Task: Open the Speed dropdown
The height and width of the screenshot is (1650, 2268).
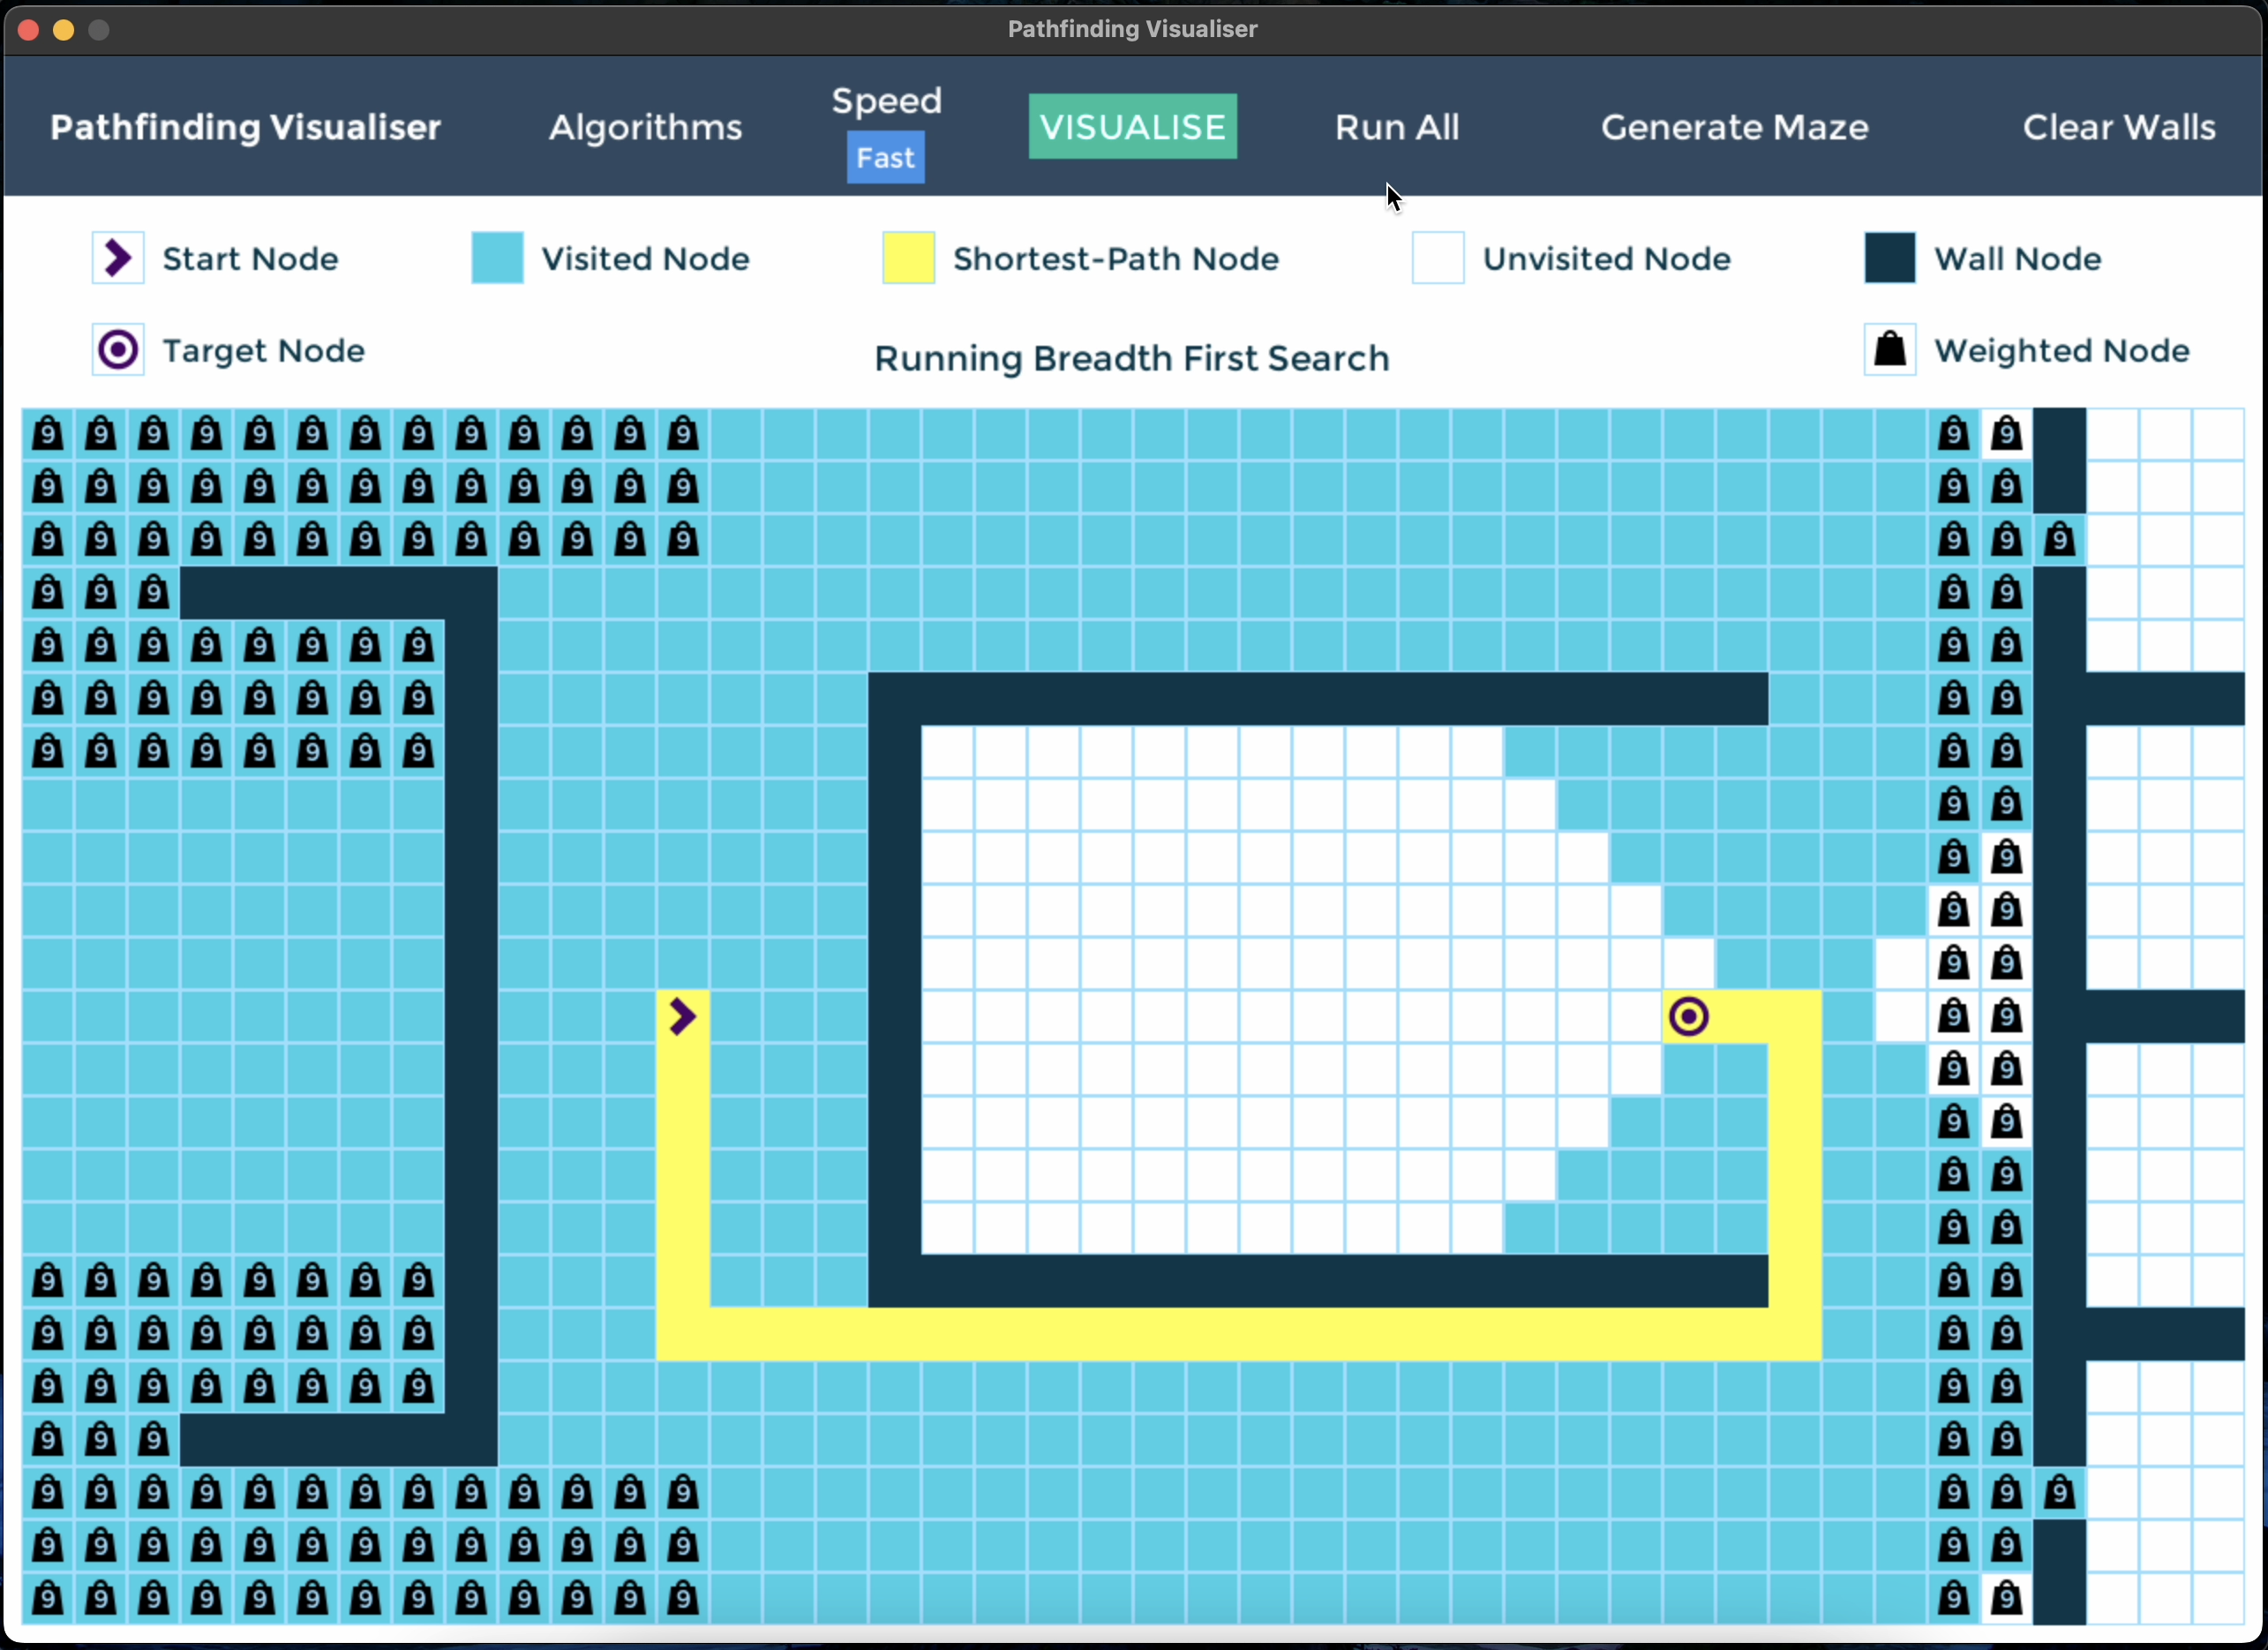Action: tap(886, 101)
